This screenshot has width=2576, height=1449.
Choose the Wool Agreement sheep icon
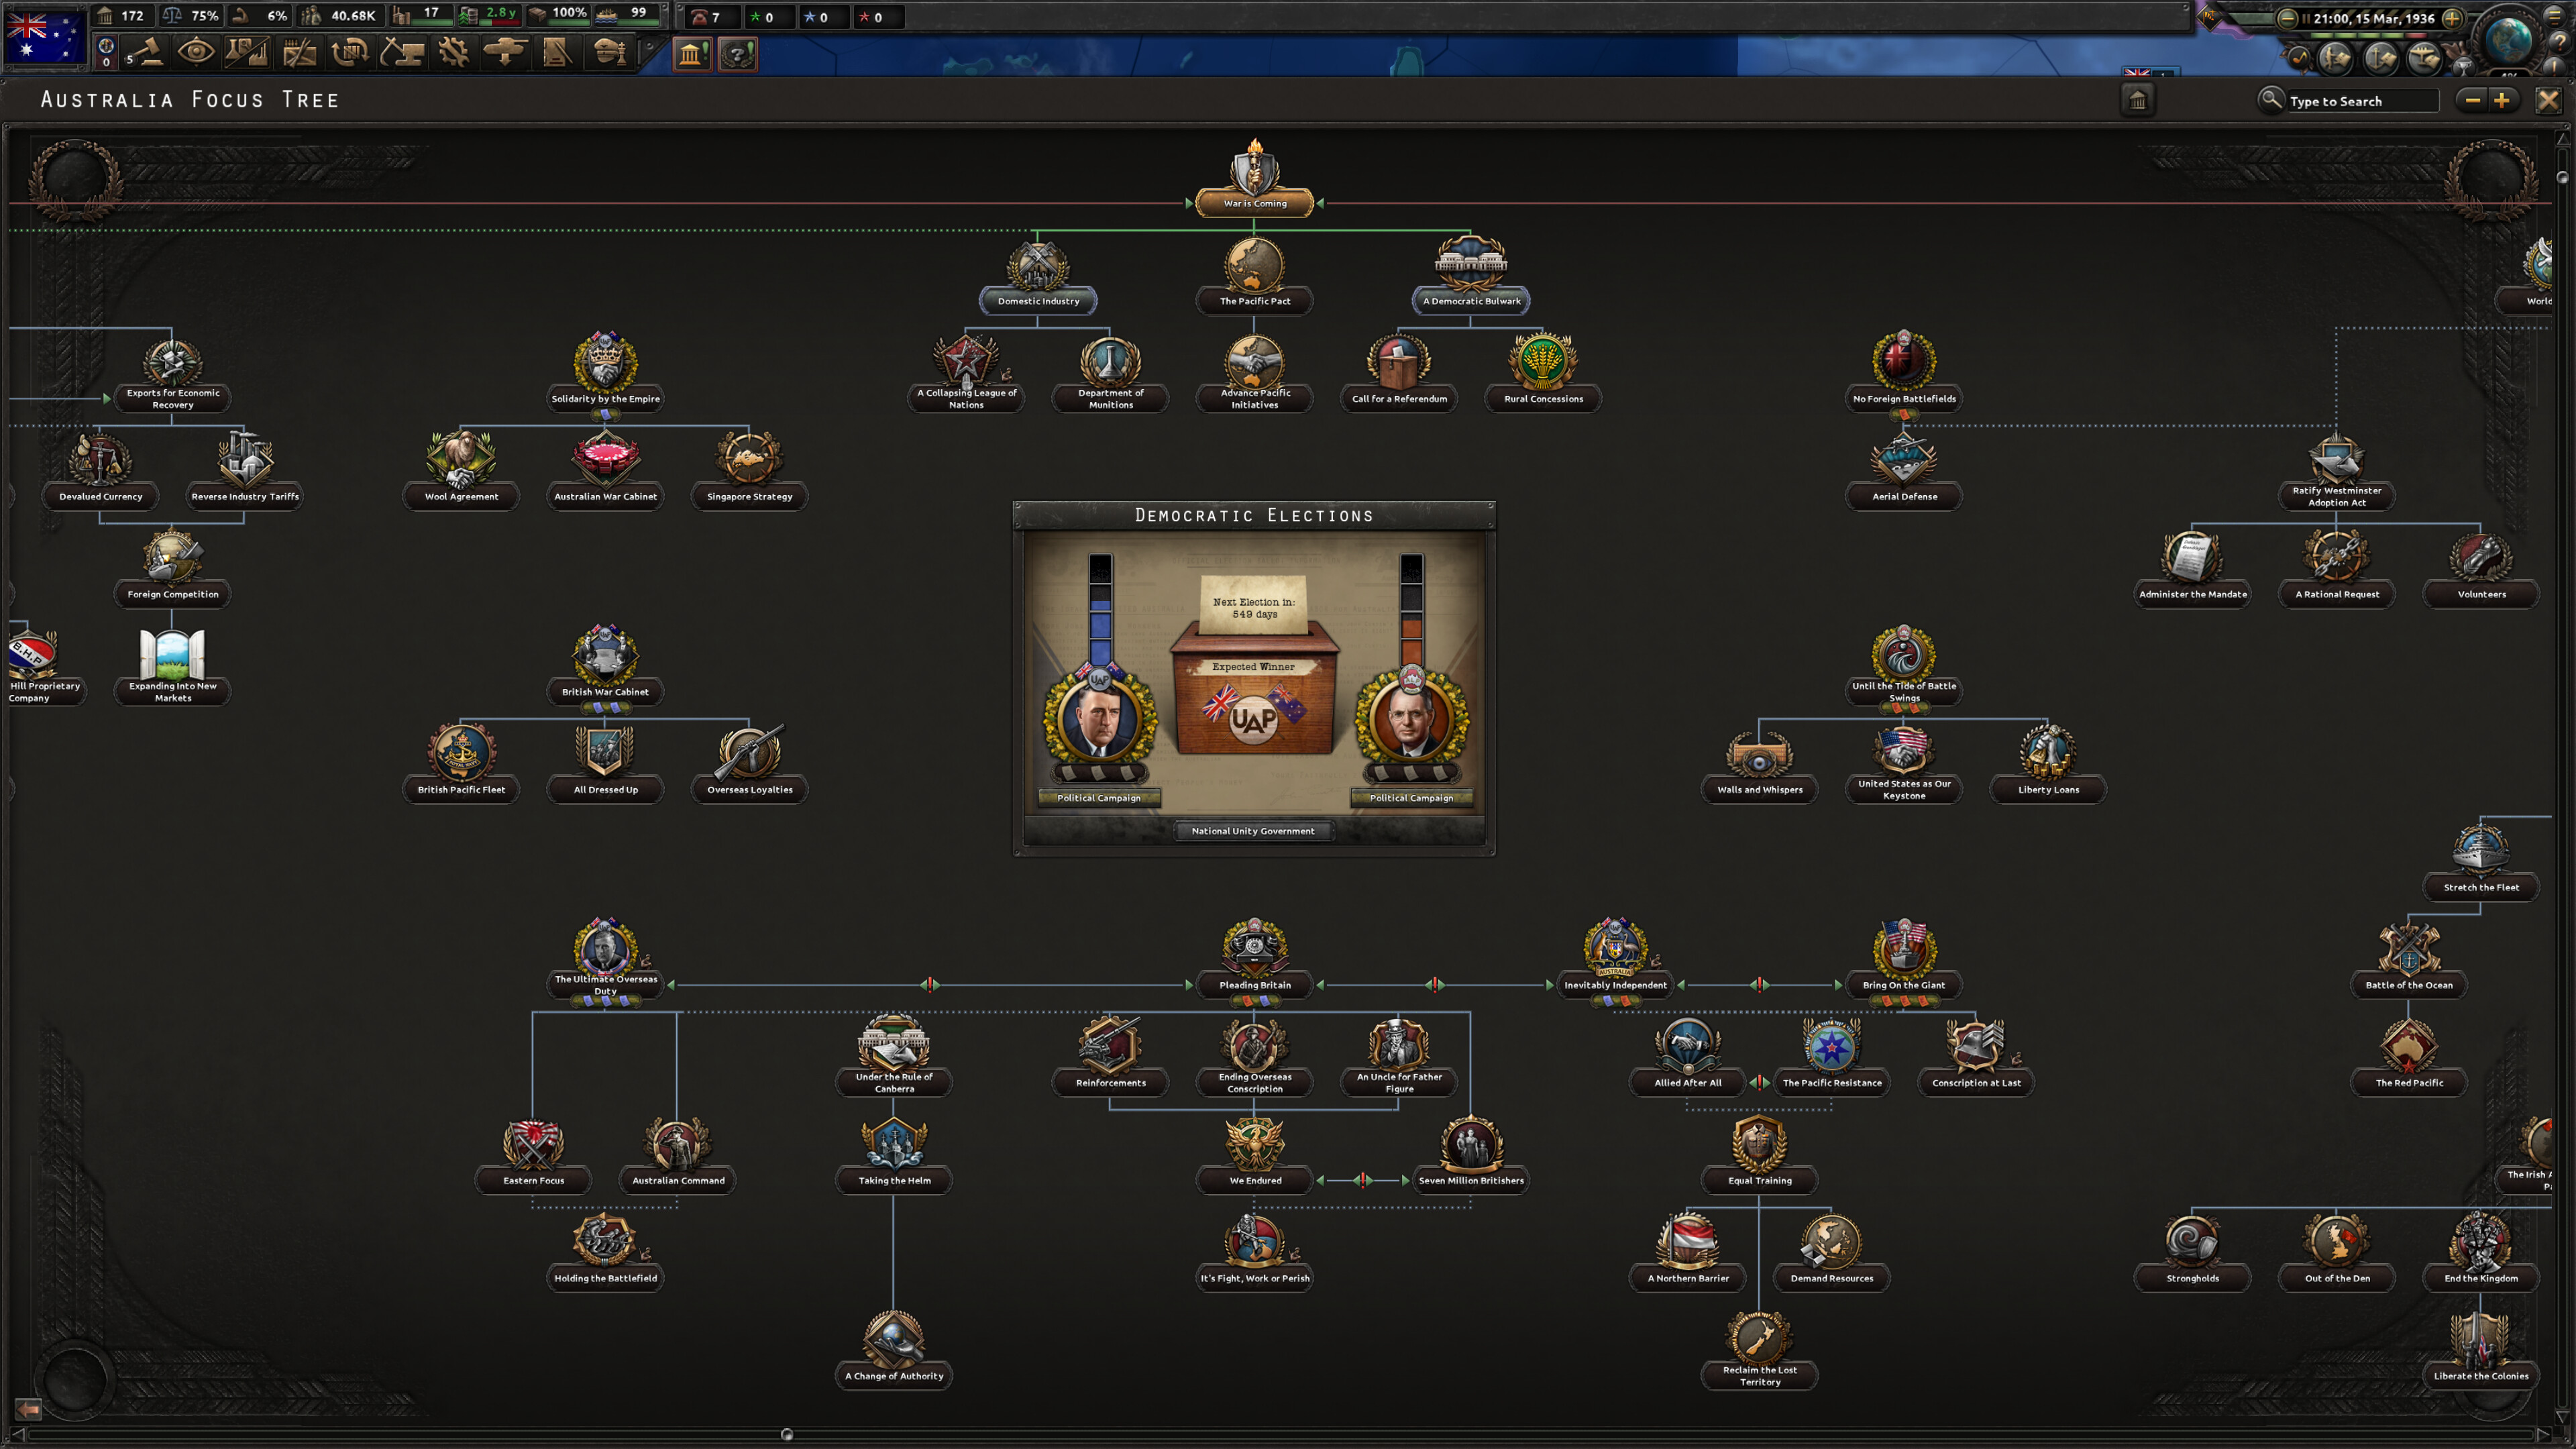[x=461, y=459]
